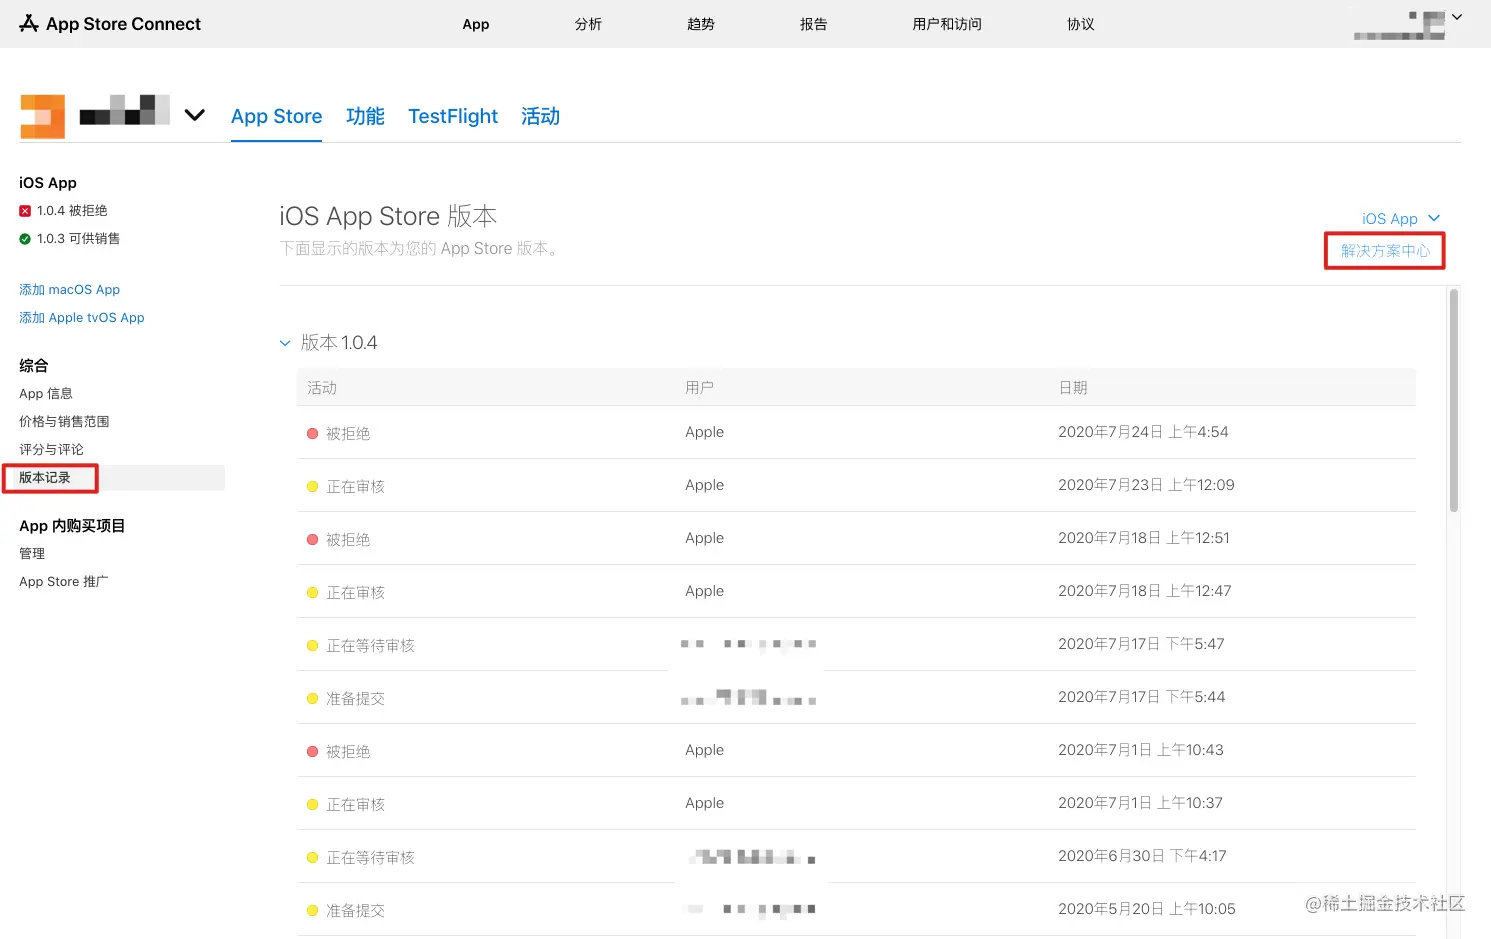Open the app switcher chevron
The height and width of the screenshot is (939, 1491).
coord(195,115)
